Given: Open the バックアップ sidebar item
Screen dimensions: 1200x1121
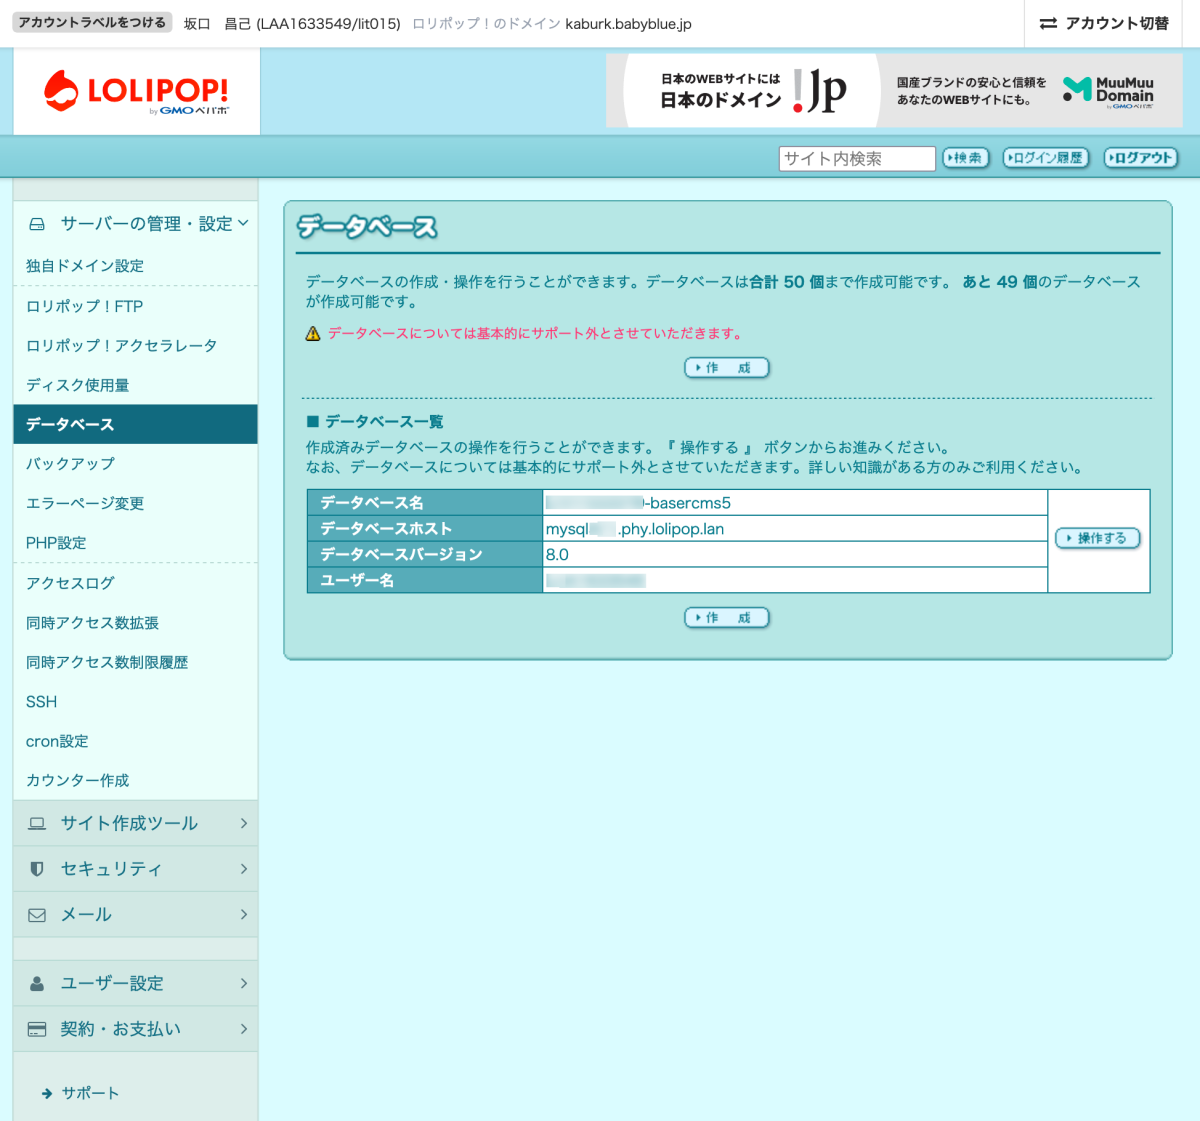Looking at the screenshot, I should click(70, 464).
